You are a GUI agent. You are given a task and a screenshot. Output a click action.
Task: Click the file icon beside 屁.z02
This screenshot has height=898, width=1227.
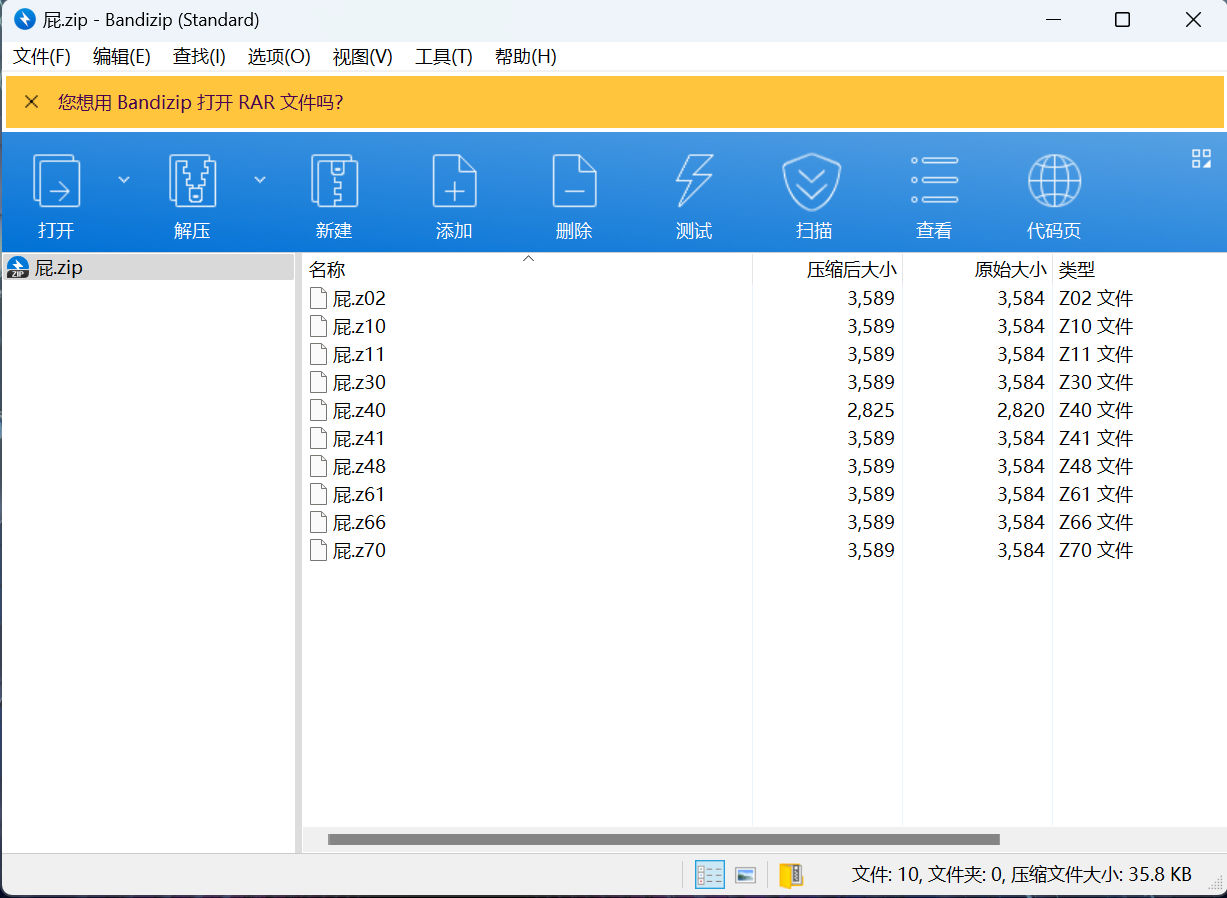coord(318,298)
